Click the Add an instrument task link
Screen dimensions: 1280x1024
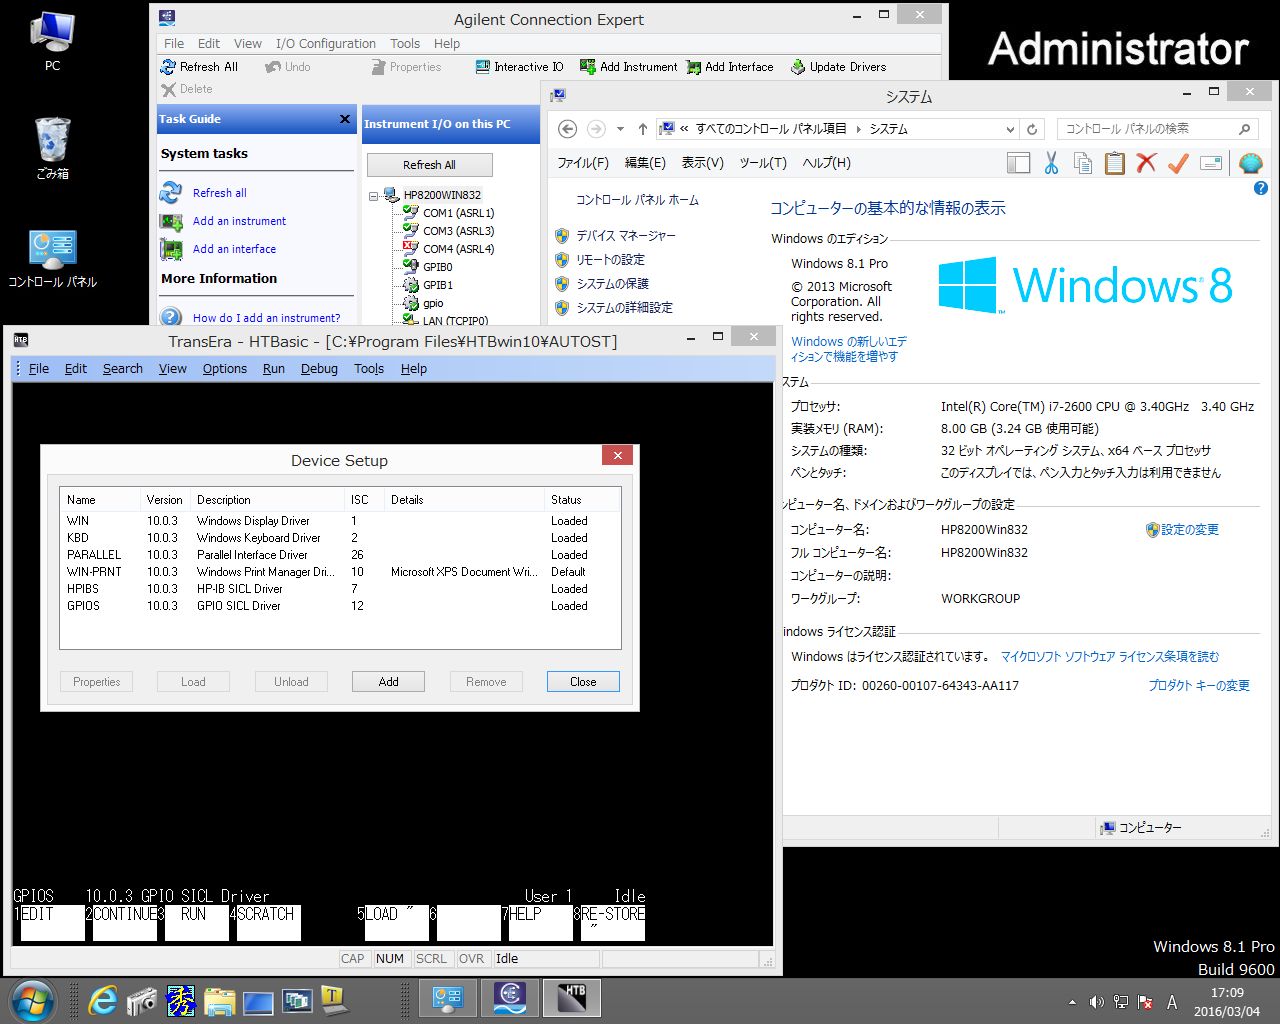pyautogui.click(x=239, y=221)
